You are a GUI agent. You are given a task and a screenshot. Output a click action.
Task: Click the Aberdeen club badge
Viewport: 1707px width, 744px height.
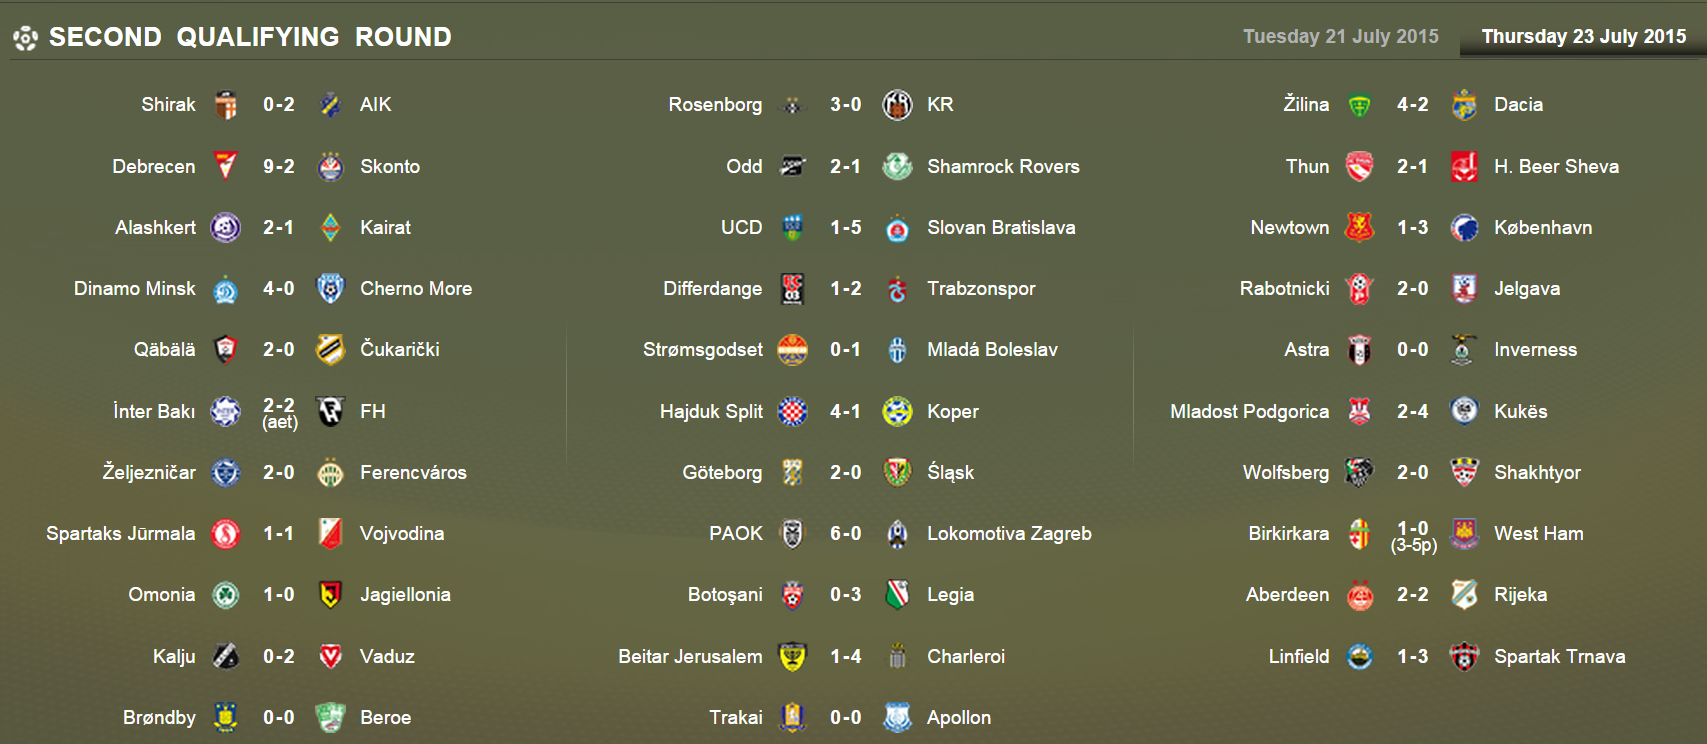point(1359,595)
